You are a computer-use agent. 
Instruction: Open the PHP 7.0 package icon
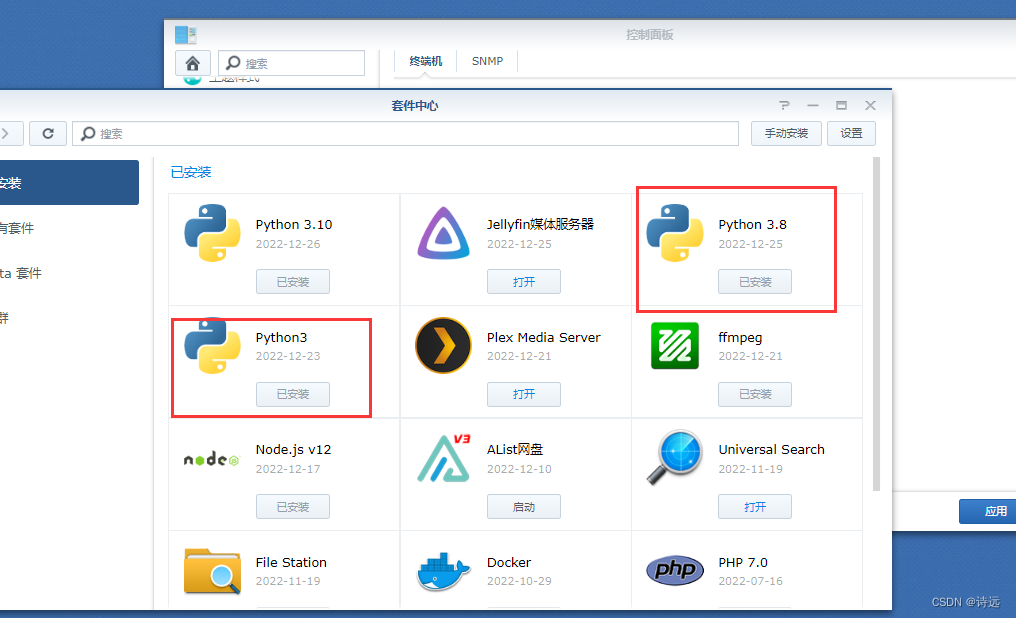pyautogui.click(x=674, y=571)
